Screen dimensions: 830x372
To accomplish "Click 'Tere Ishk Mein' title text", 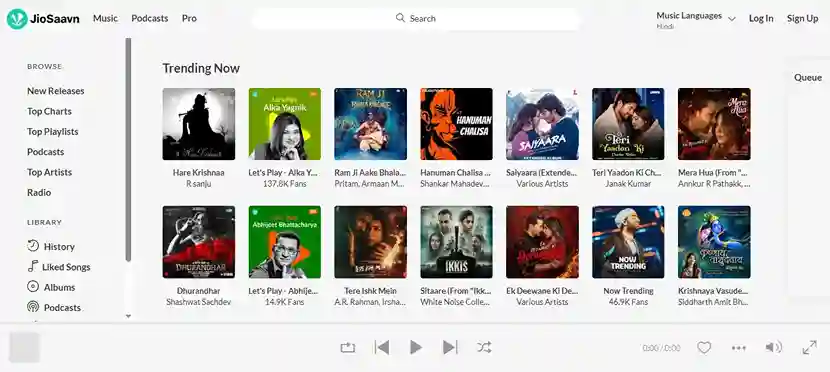I will coord(371,291).
